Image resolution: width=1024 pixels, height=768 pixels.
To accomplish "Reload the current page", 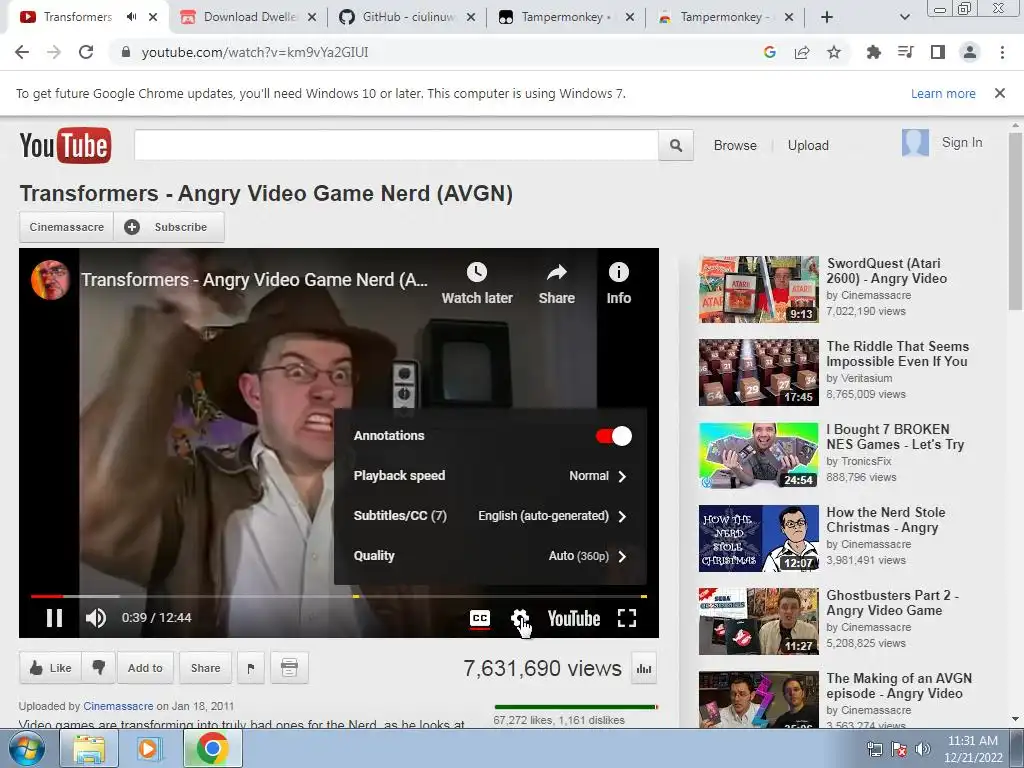I will pyautogui.click(x=86, y=52).
